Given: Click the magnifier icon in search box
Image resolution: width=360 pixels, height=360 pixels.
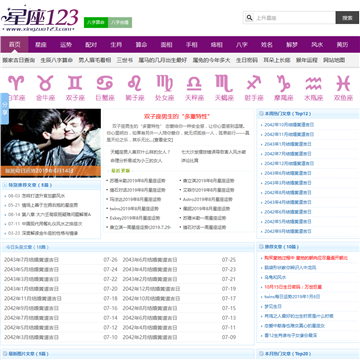Looking at the screenshot, I should [249, 18].
